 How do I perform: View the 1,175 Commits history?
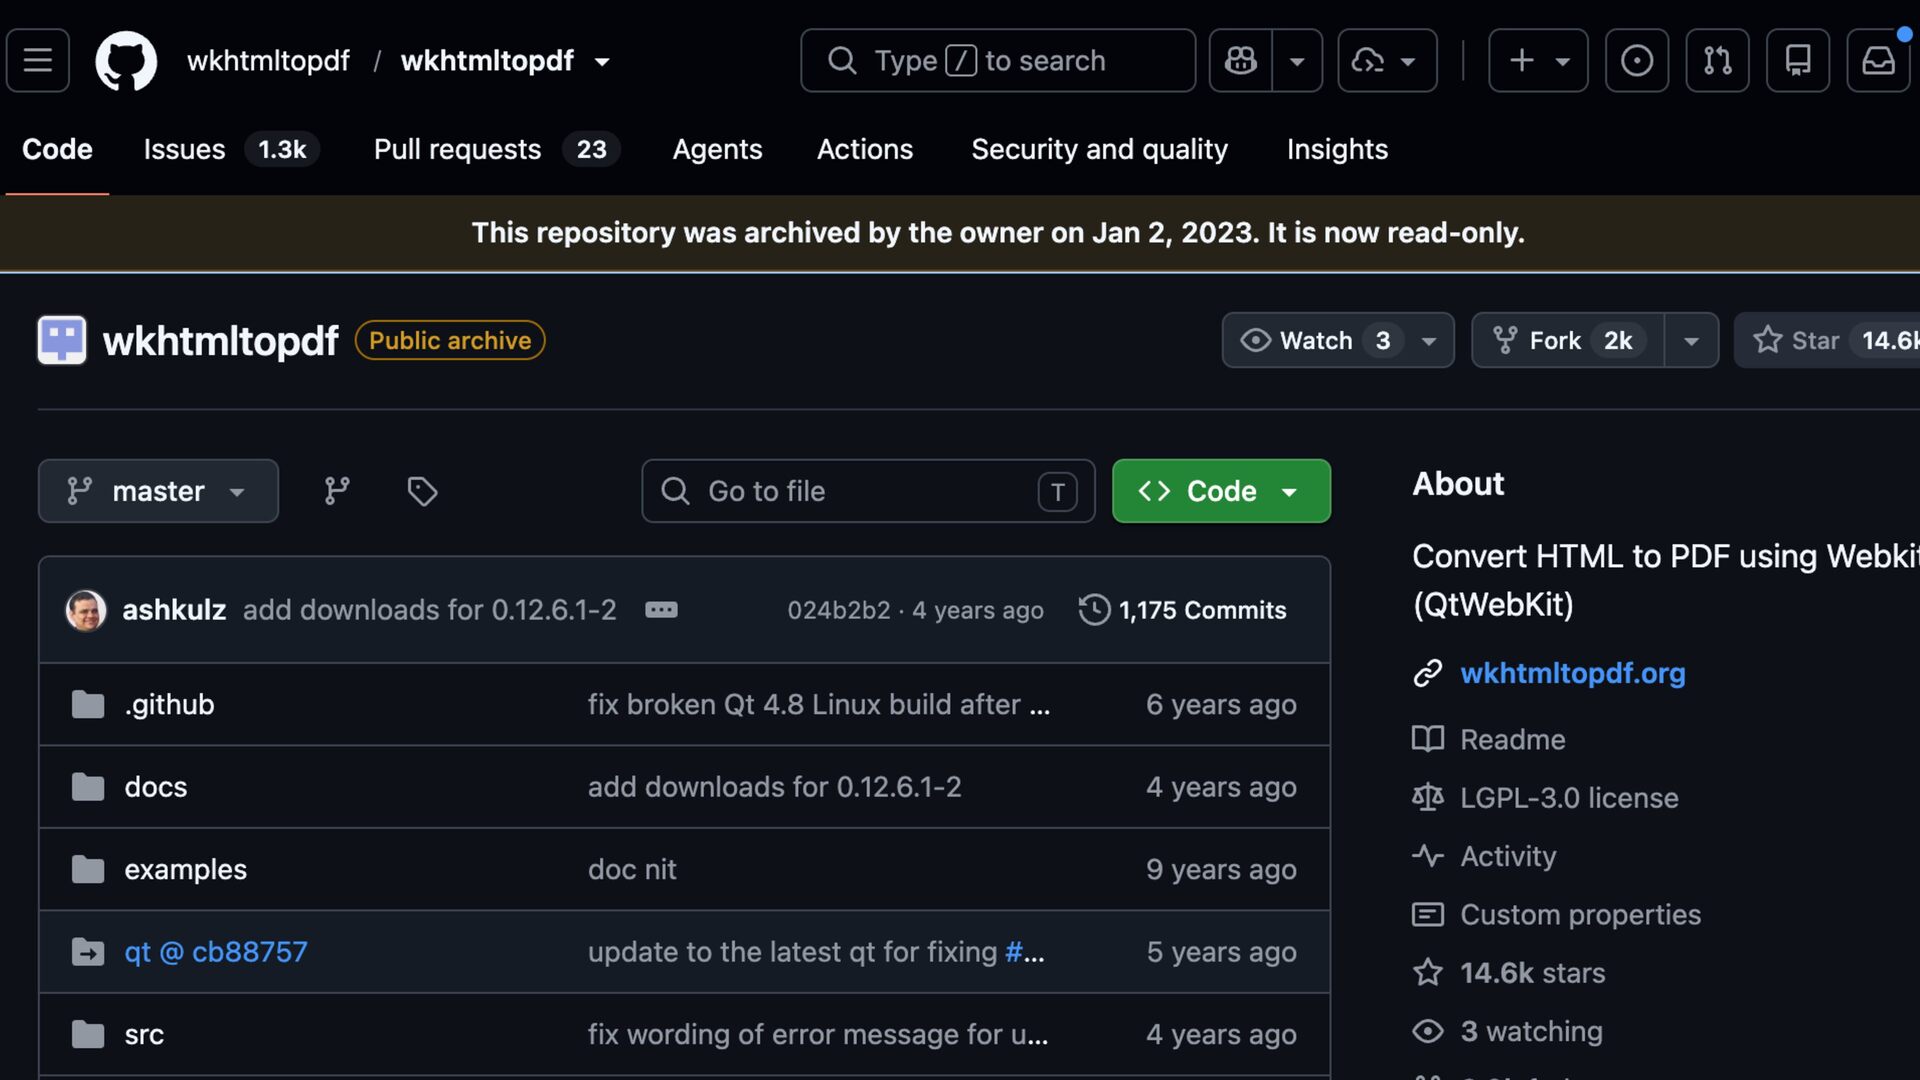tap(1183, 610)
